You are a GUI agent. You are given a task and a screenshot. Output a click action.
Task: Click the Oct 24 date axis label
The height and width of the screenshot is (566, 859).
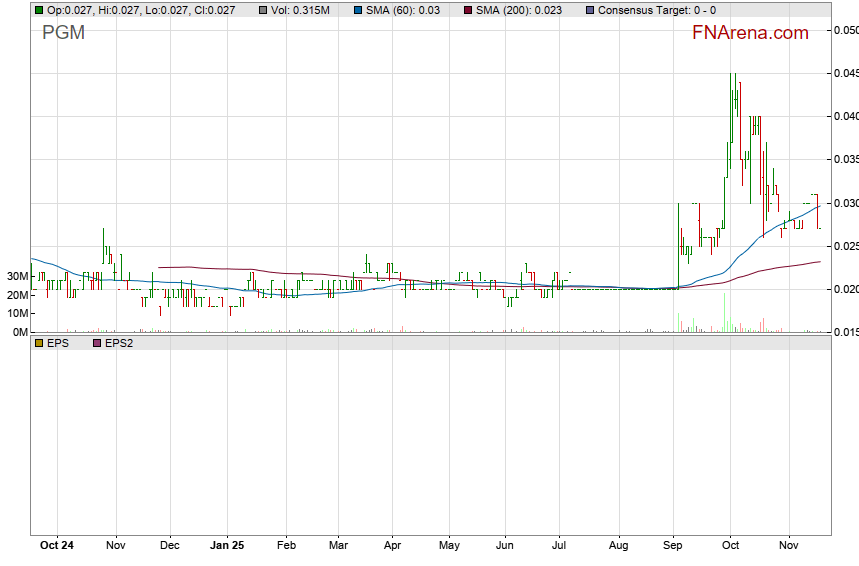tap(56, 546)
